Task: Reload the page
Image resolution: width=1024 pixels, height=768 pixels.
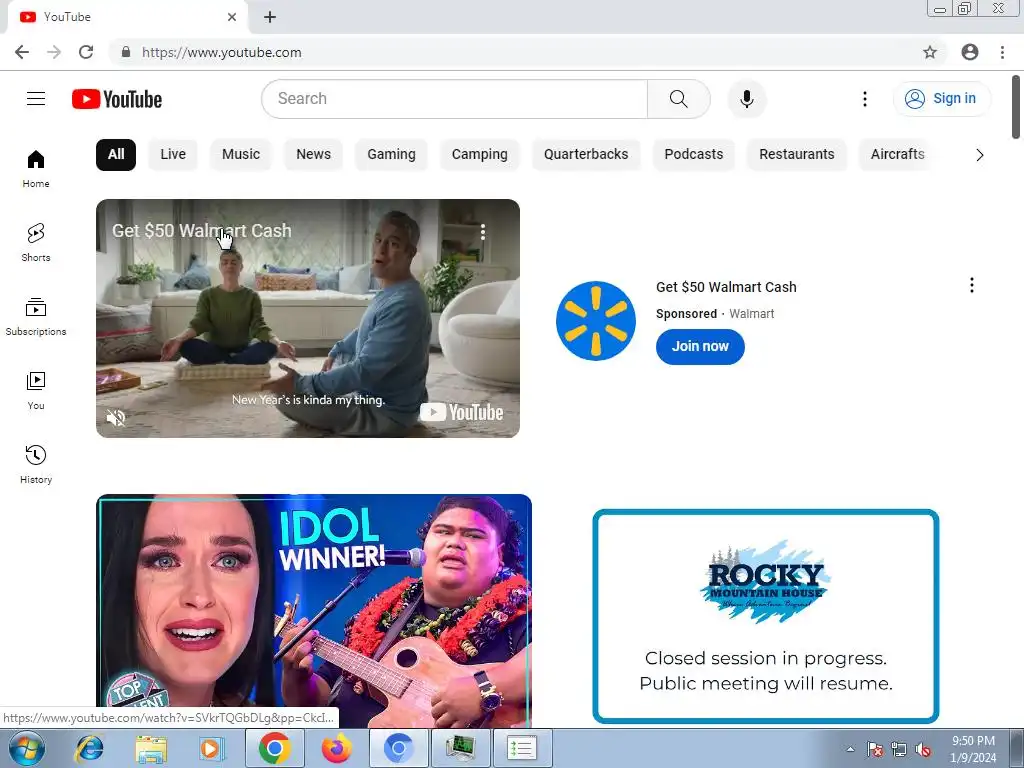Action: tap(86, 52)
